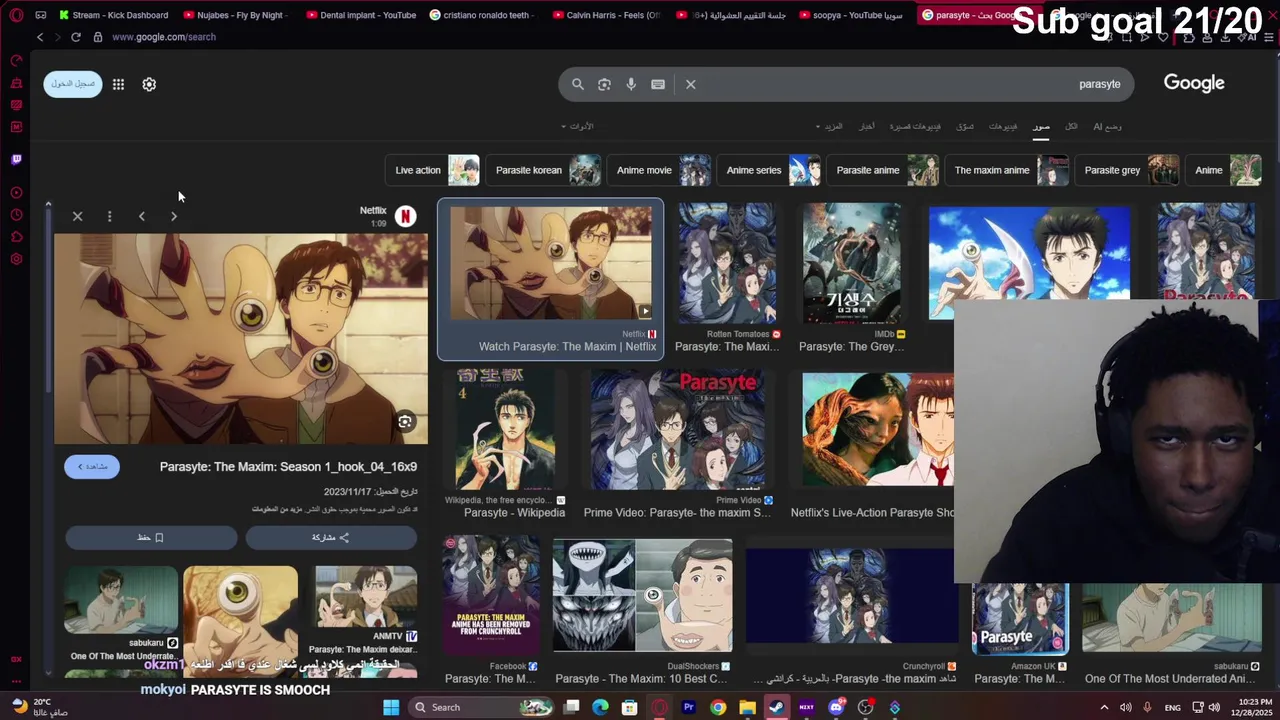Expand المزيد more dropdown
This screenshot has width=1280, height=720.
(x=829, y=127)
